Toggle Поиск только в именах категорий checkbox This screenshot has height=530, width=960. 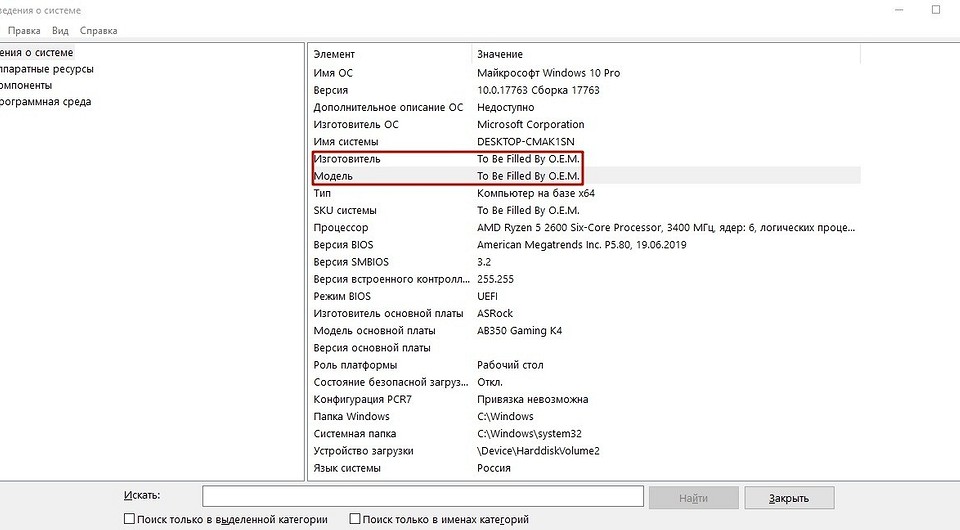coord(355,519)
